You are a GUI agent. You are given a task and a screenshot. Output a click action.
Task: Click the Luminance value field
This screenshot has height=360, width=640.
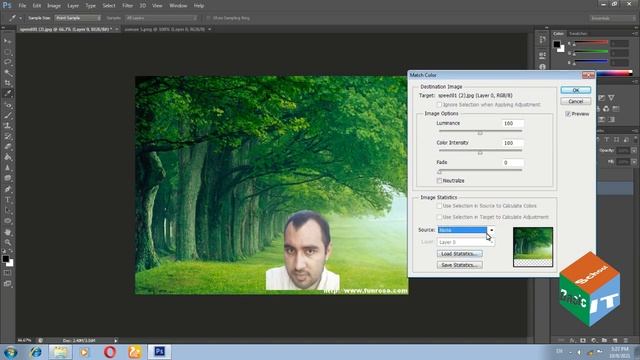513,123
